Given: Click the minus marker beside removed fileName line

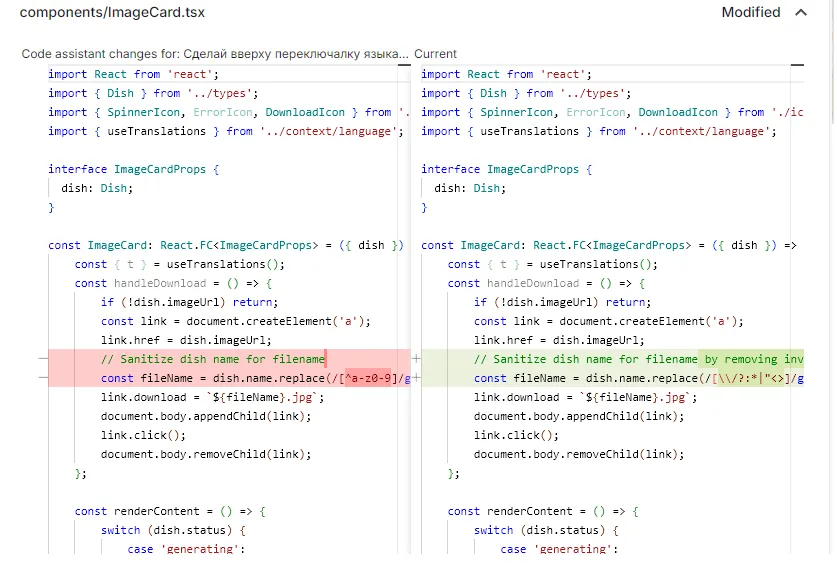Looking at the screenshot, I should pos(42,378).
